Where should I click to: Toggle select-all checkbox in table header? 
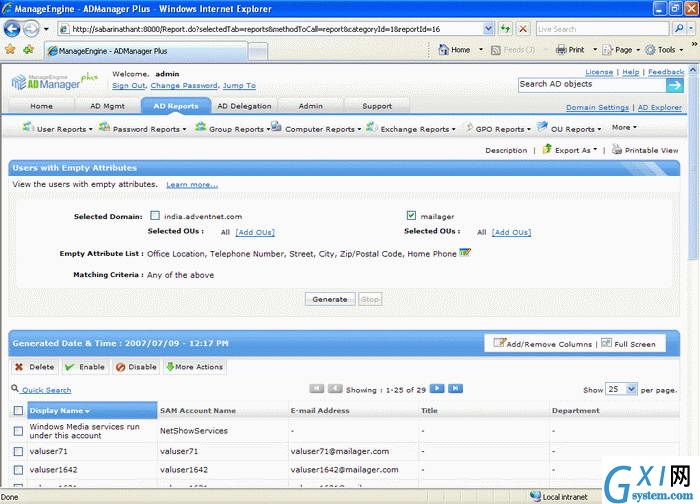pyautogui.click(x=18, y=410)
